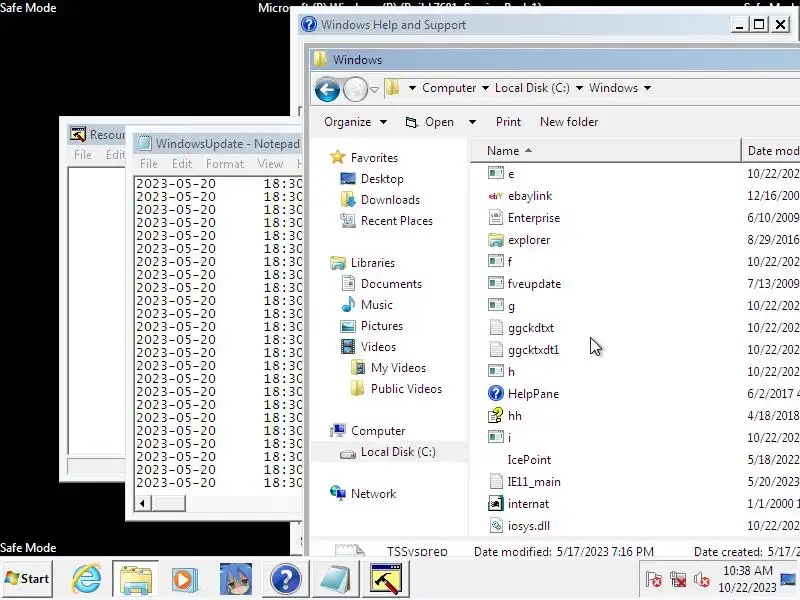
Task: Select the Libraries icon in sidebar
Action: click(337, 263)
